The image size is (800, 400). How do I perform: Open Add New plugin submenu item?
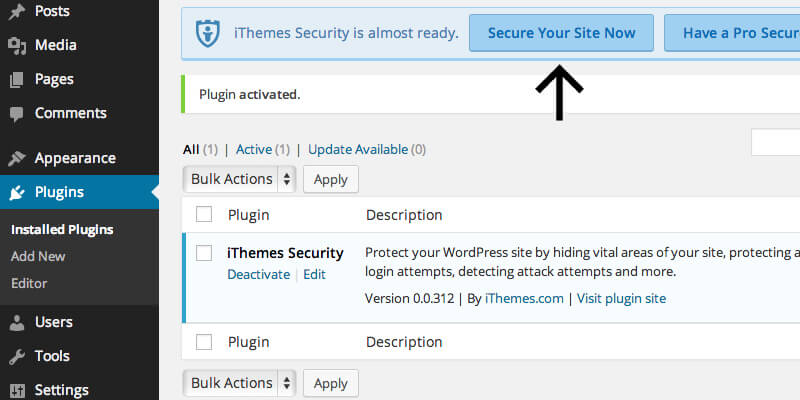click(x=38, y=256)
